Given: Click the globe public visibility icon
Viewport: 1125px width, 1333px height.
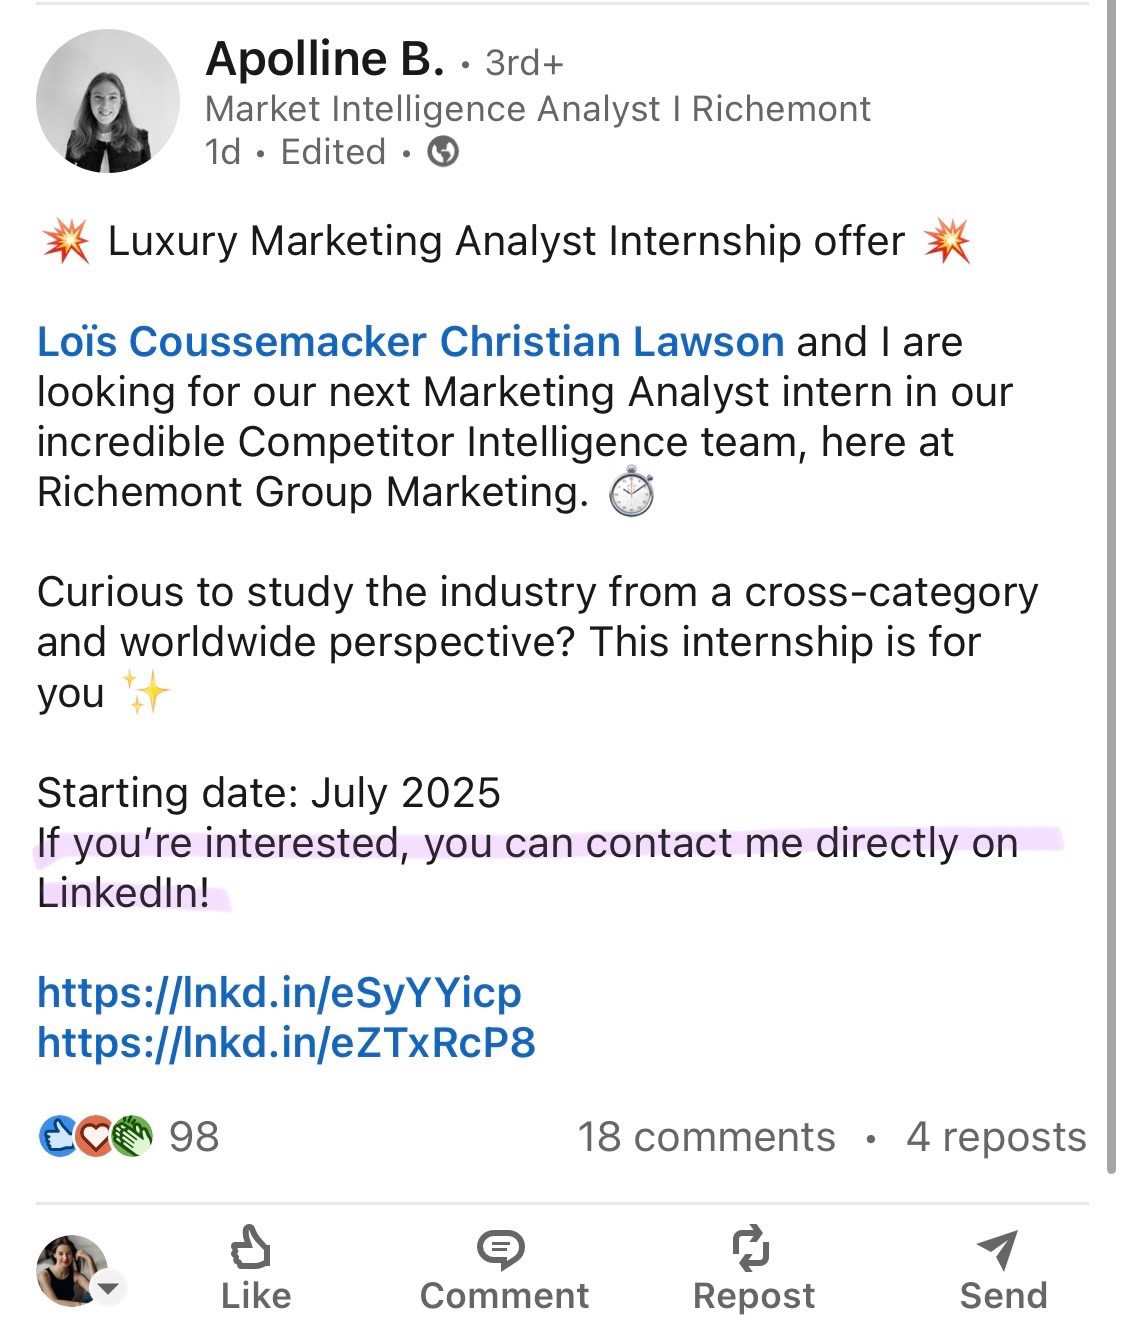Looking at the screenshot, I should click(x=443, y=152).
